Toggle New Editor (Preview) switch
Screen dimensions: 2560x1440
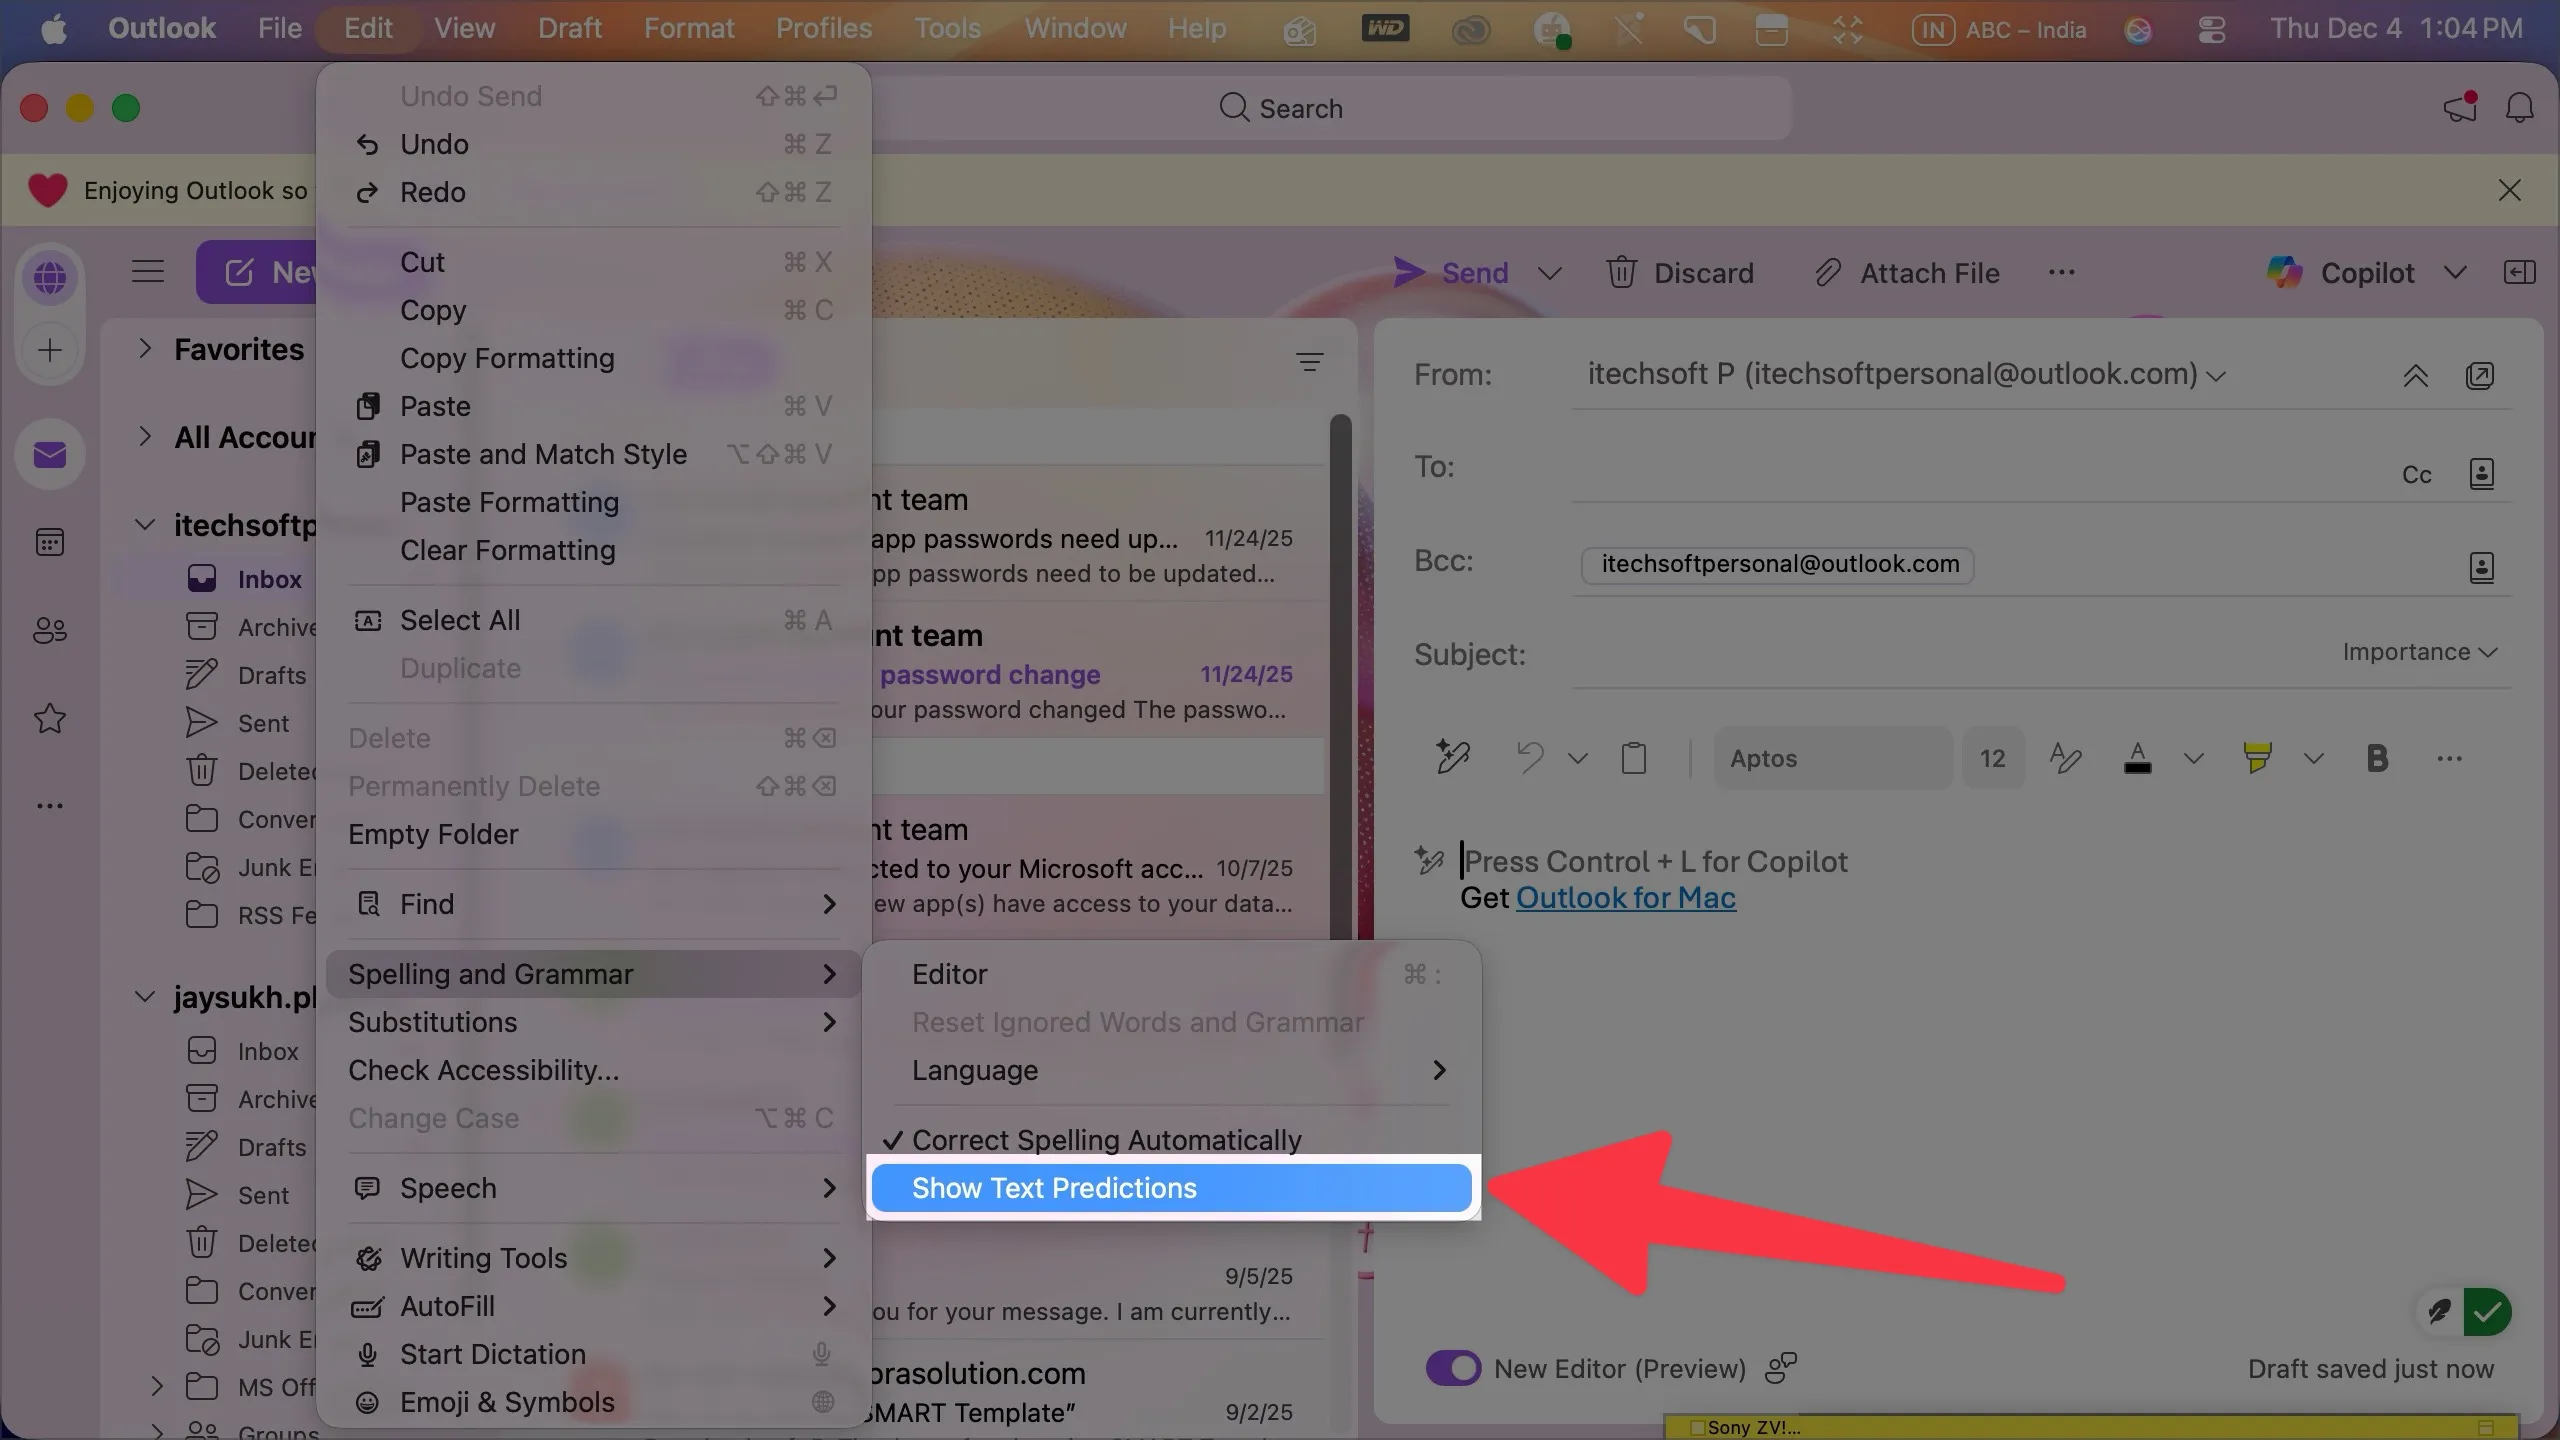[1453, 1368]
